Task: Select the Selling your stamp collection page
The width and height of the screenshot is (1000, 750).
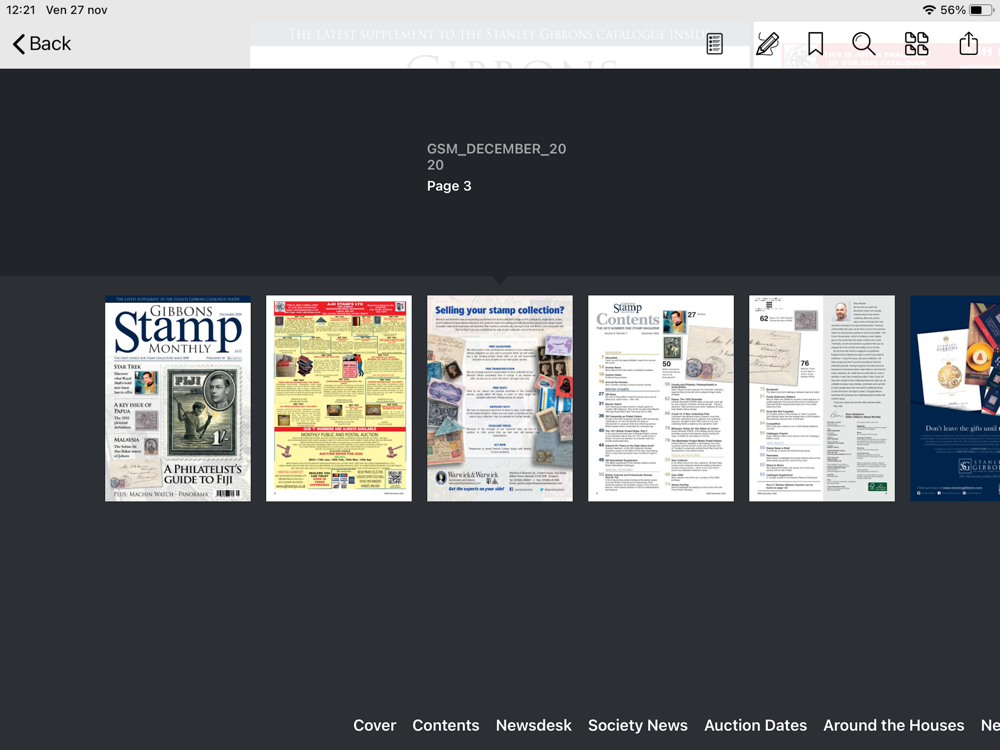Action: [500, 398]
